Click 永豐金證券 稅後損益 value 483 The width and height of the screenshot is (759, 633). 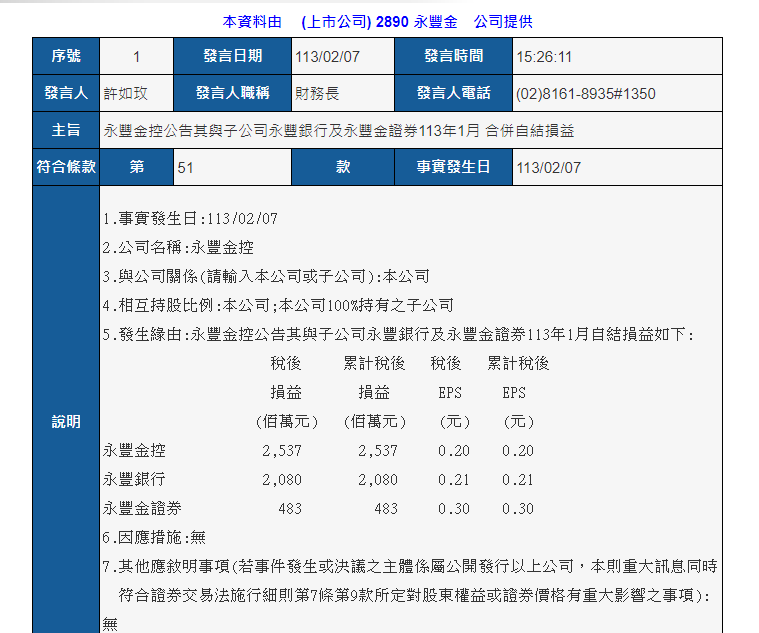tap(290, 509)
